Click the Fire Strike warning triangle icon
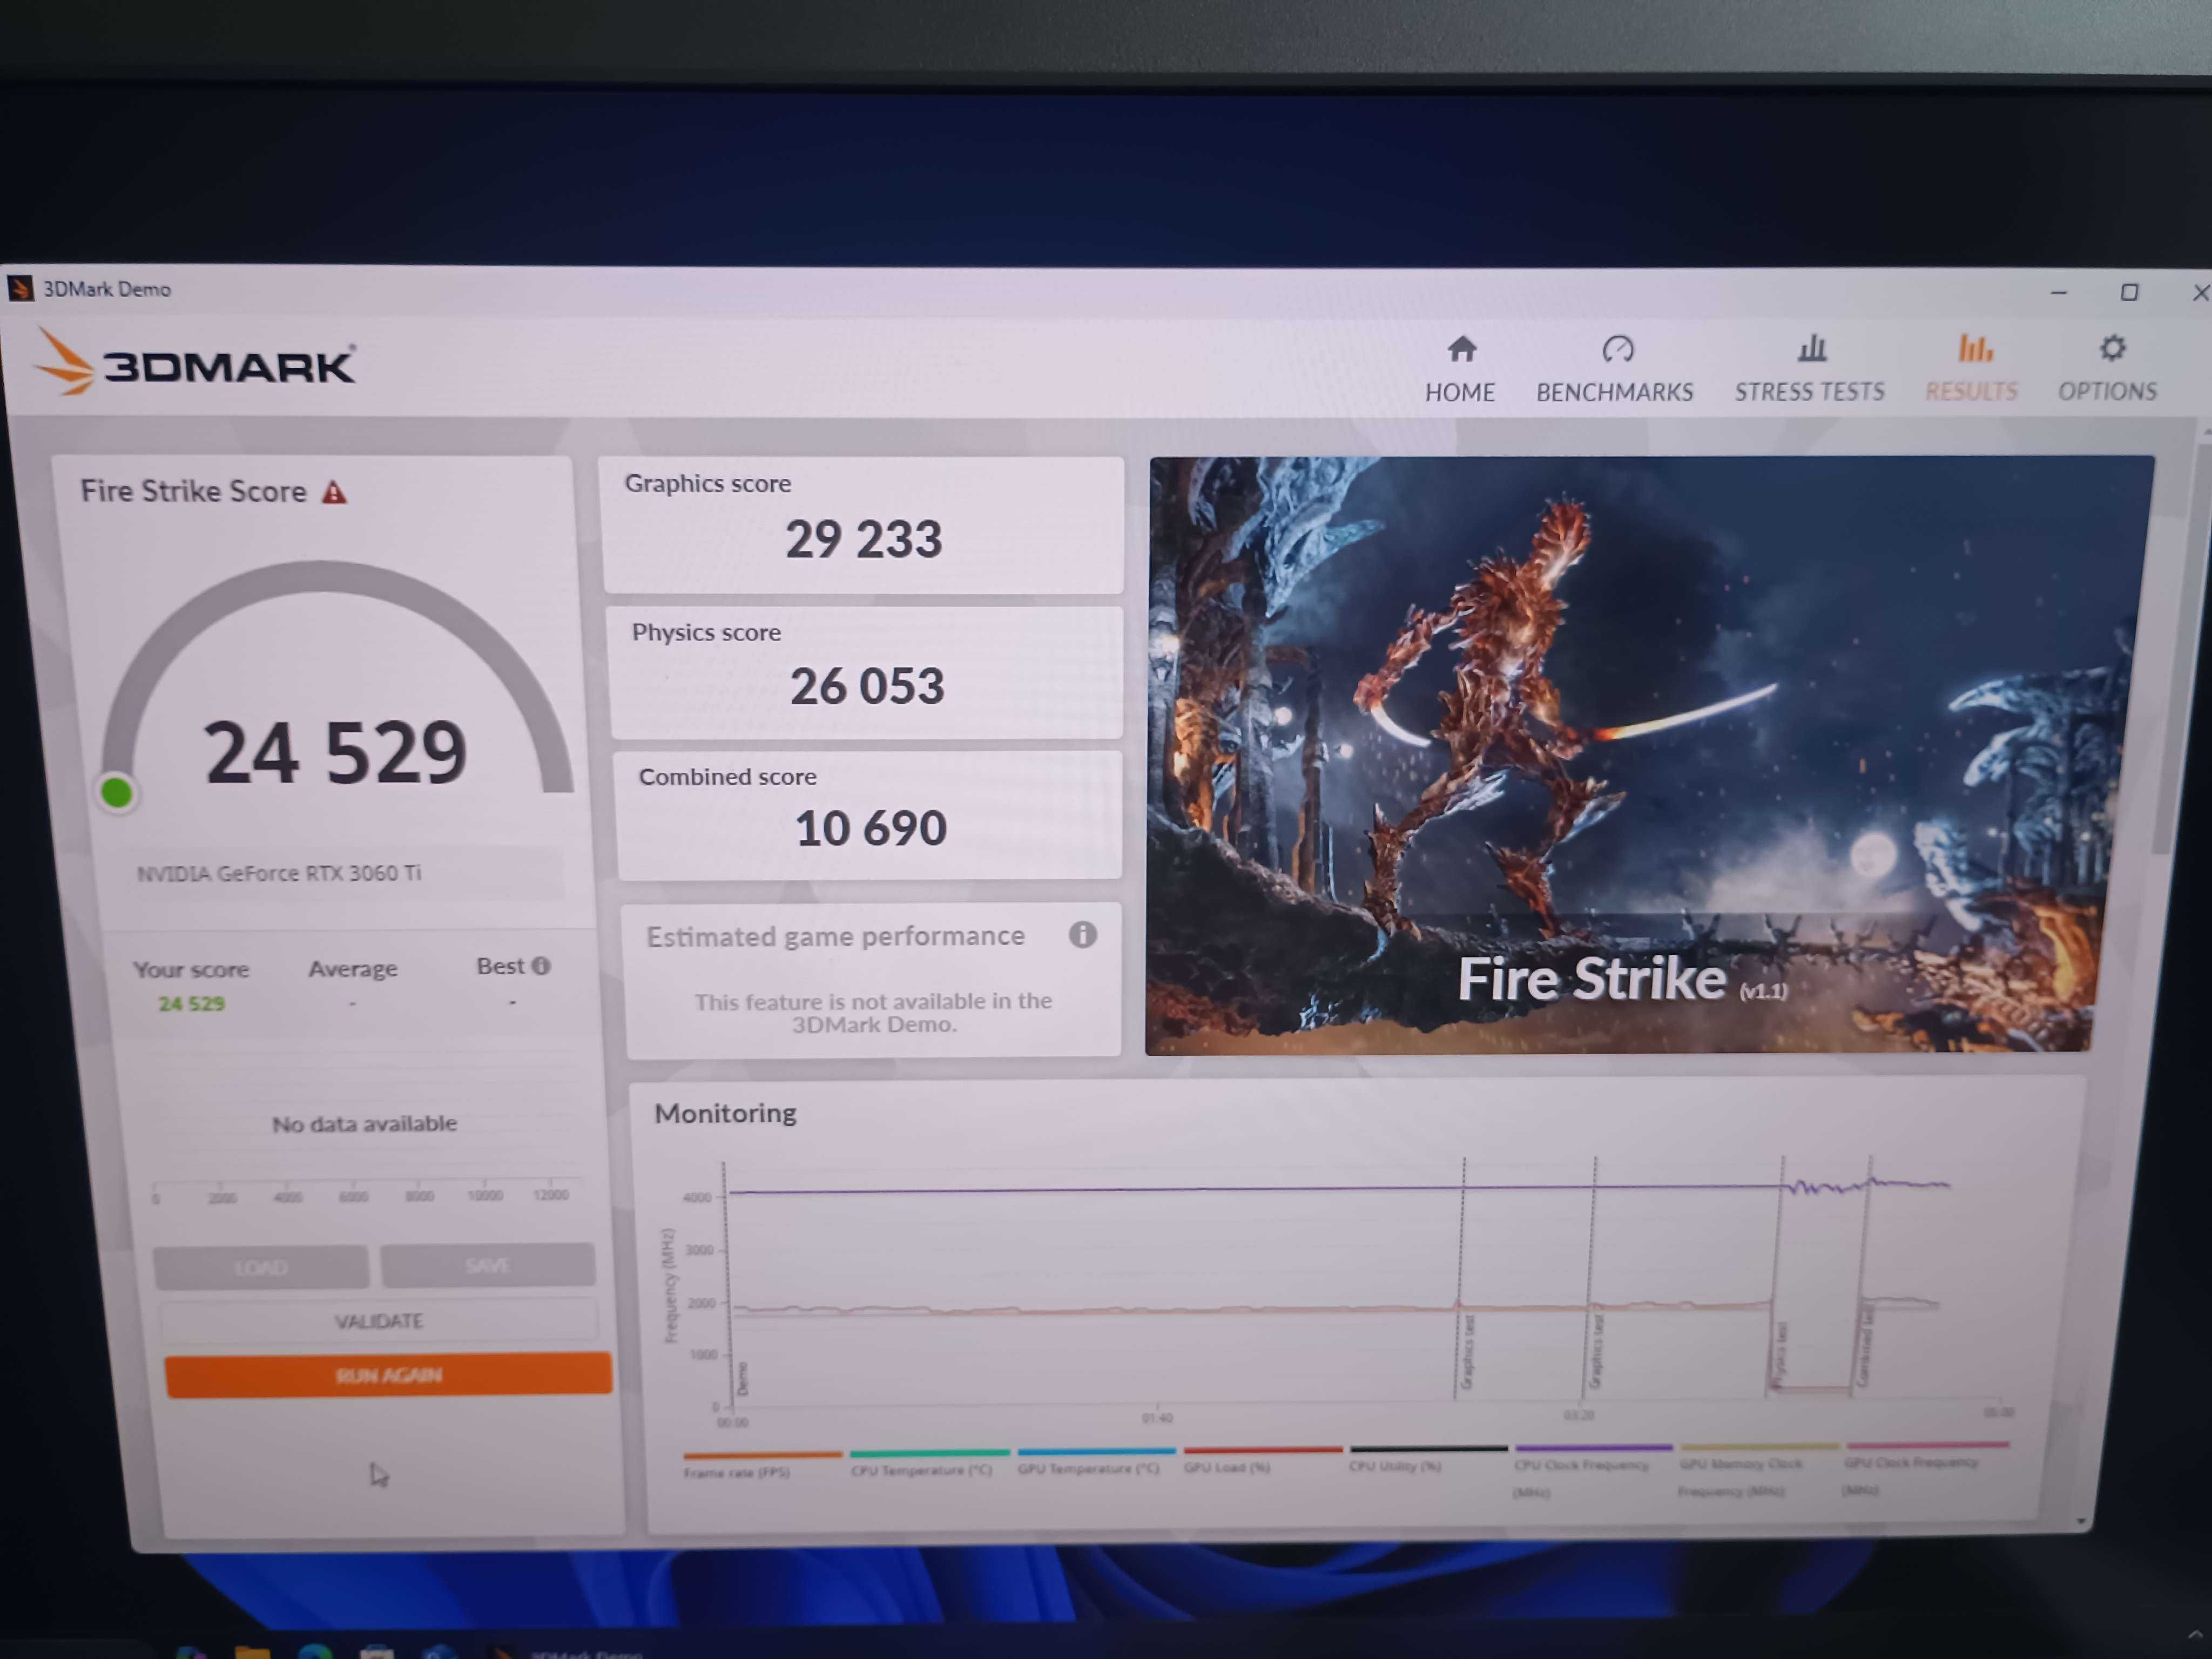Screen dimensions: 2212x1659 pyautogui.click(x=334, y=492)
